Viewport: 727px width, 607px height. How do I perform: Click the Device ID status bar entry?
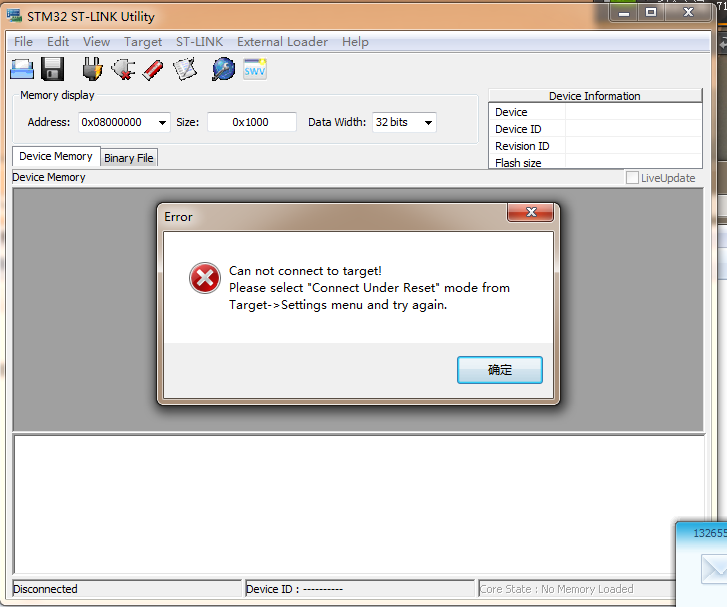(360, 589)
